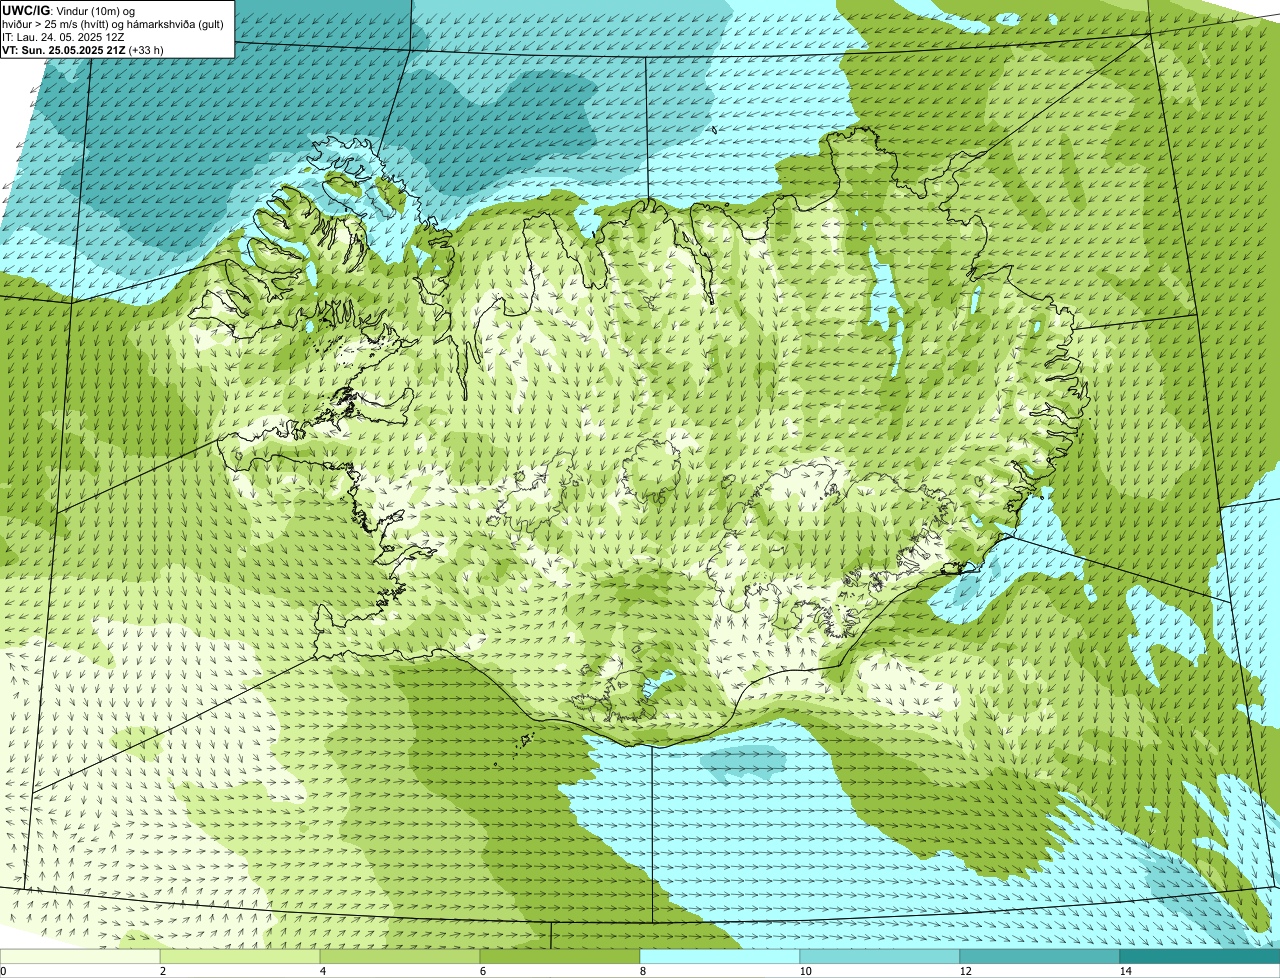Viewport: 1280px width, 978px height.
Task: Click the dark teal color segment above 14 m/s
Action: click(1200, 956)
